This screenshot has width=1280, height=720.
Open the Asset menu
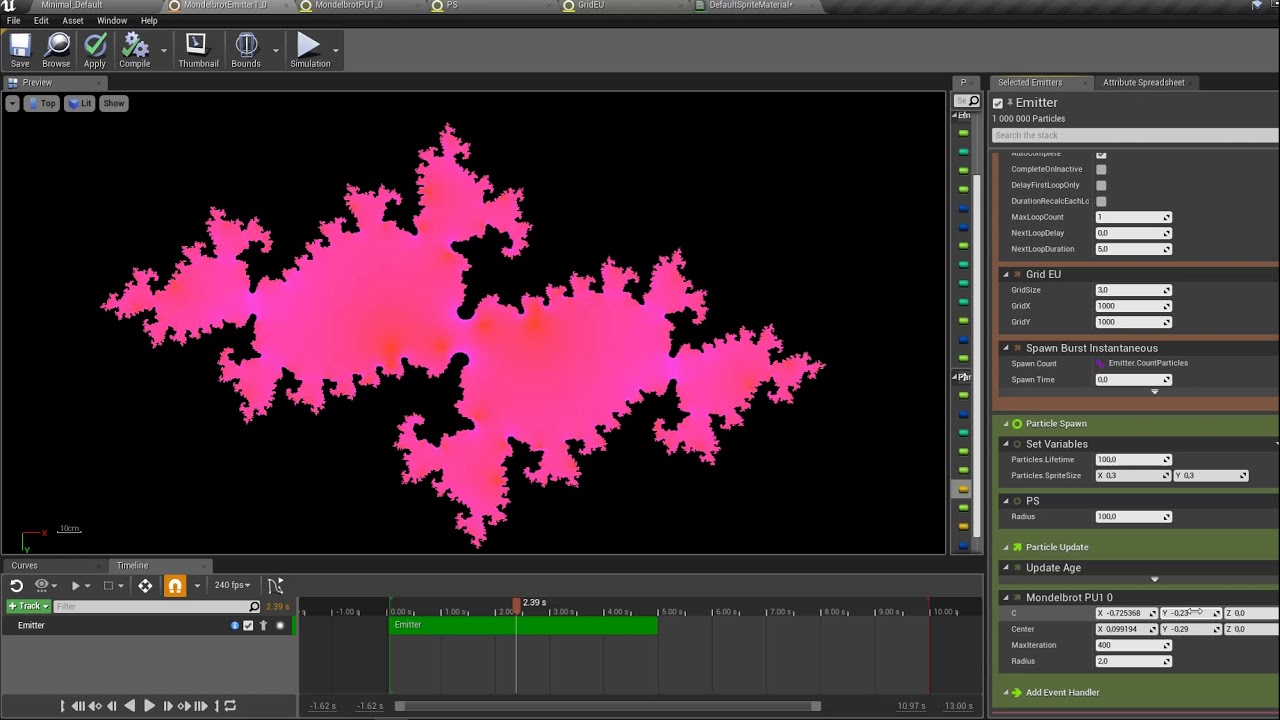(x=73, y=21)
